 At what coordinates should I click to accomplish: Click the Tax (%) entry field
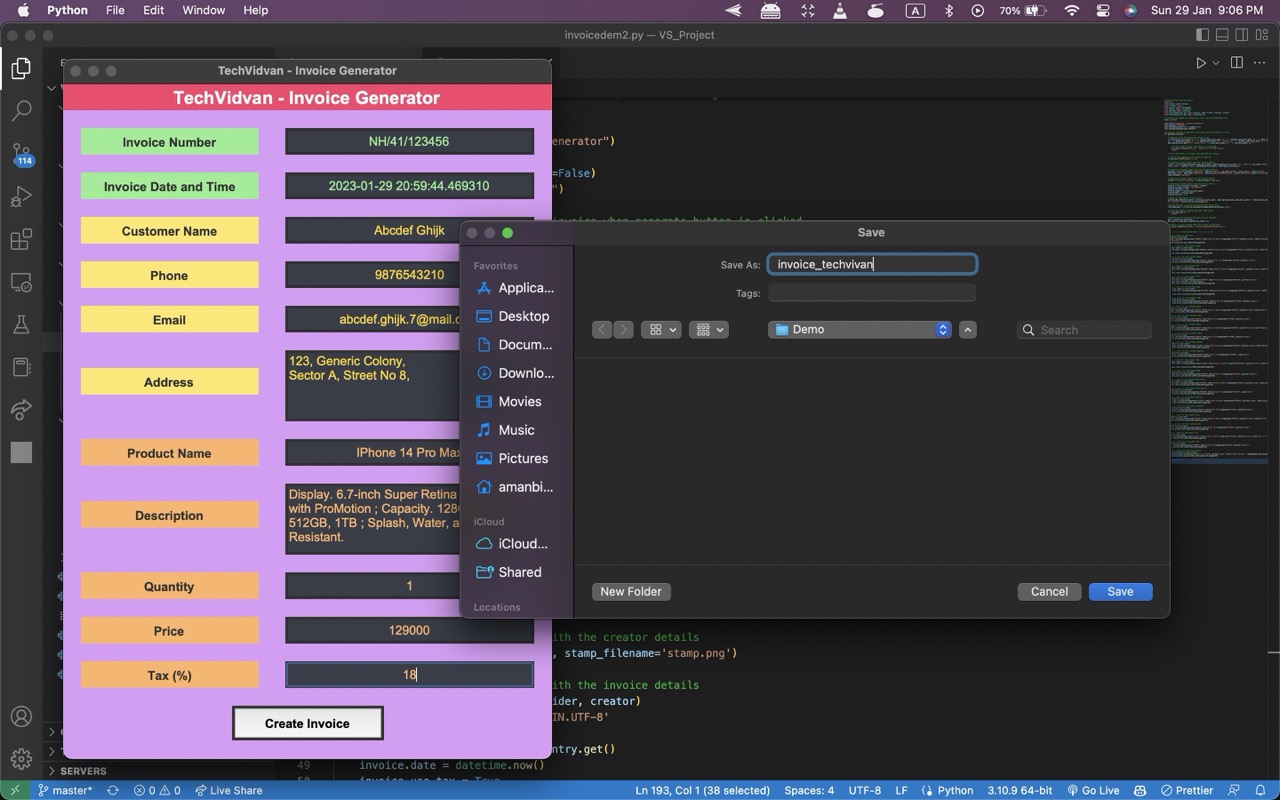(x=409, y=675)
